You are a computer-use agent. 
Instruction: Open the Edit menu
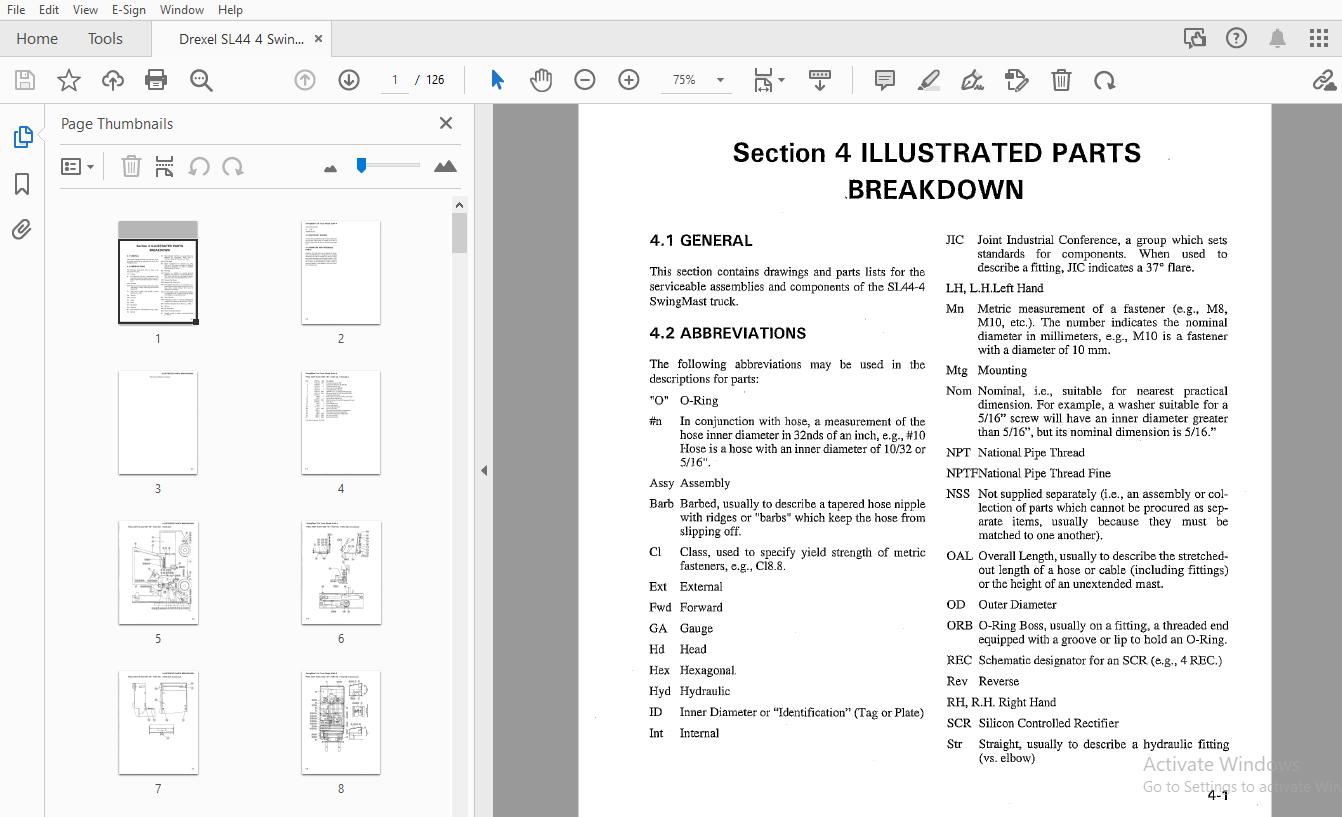48,9
